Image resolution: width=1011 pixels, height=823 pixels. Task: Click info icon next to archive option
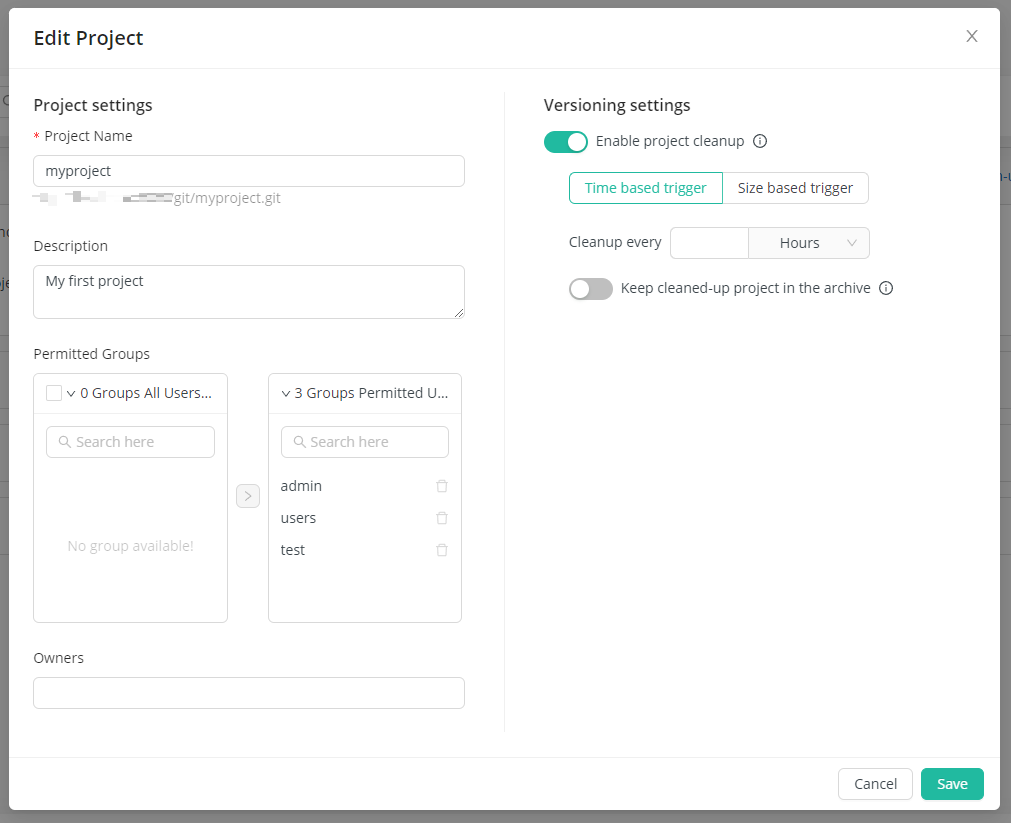886,288
